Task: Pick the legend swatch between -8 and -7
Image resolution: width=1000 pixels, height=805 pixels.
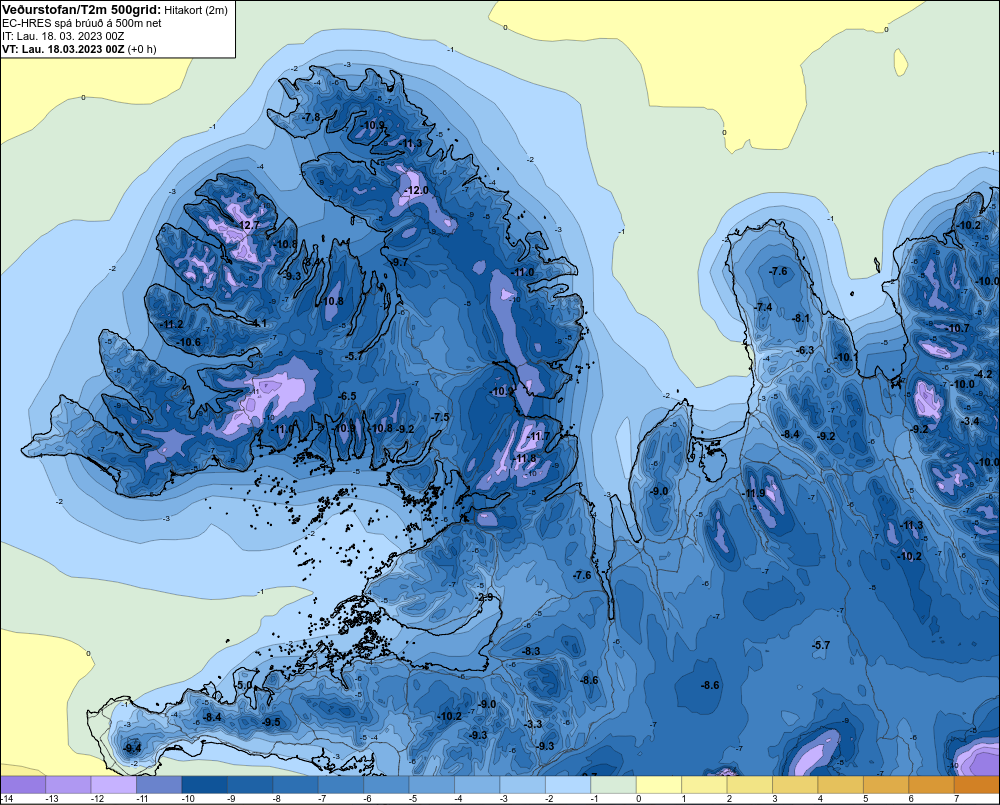Action: coord(296,785)
